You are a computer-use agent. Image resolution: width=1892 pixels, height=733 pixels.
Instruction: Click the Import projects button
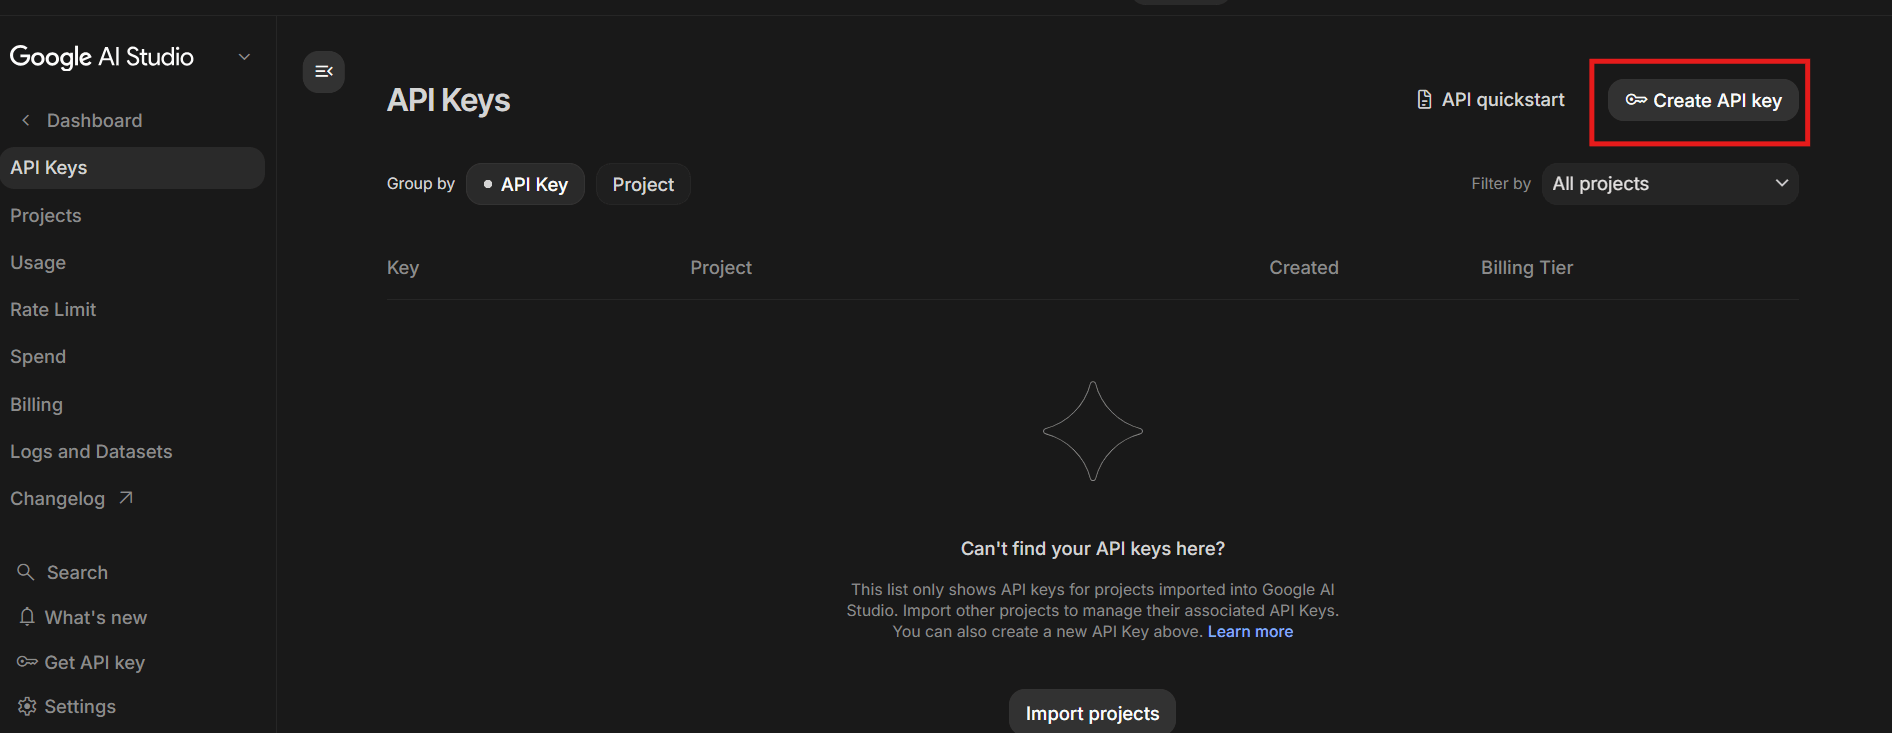point(1092,711)
